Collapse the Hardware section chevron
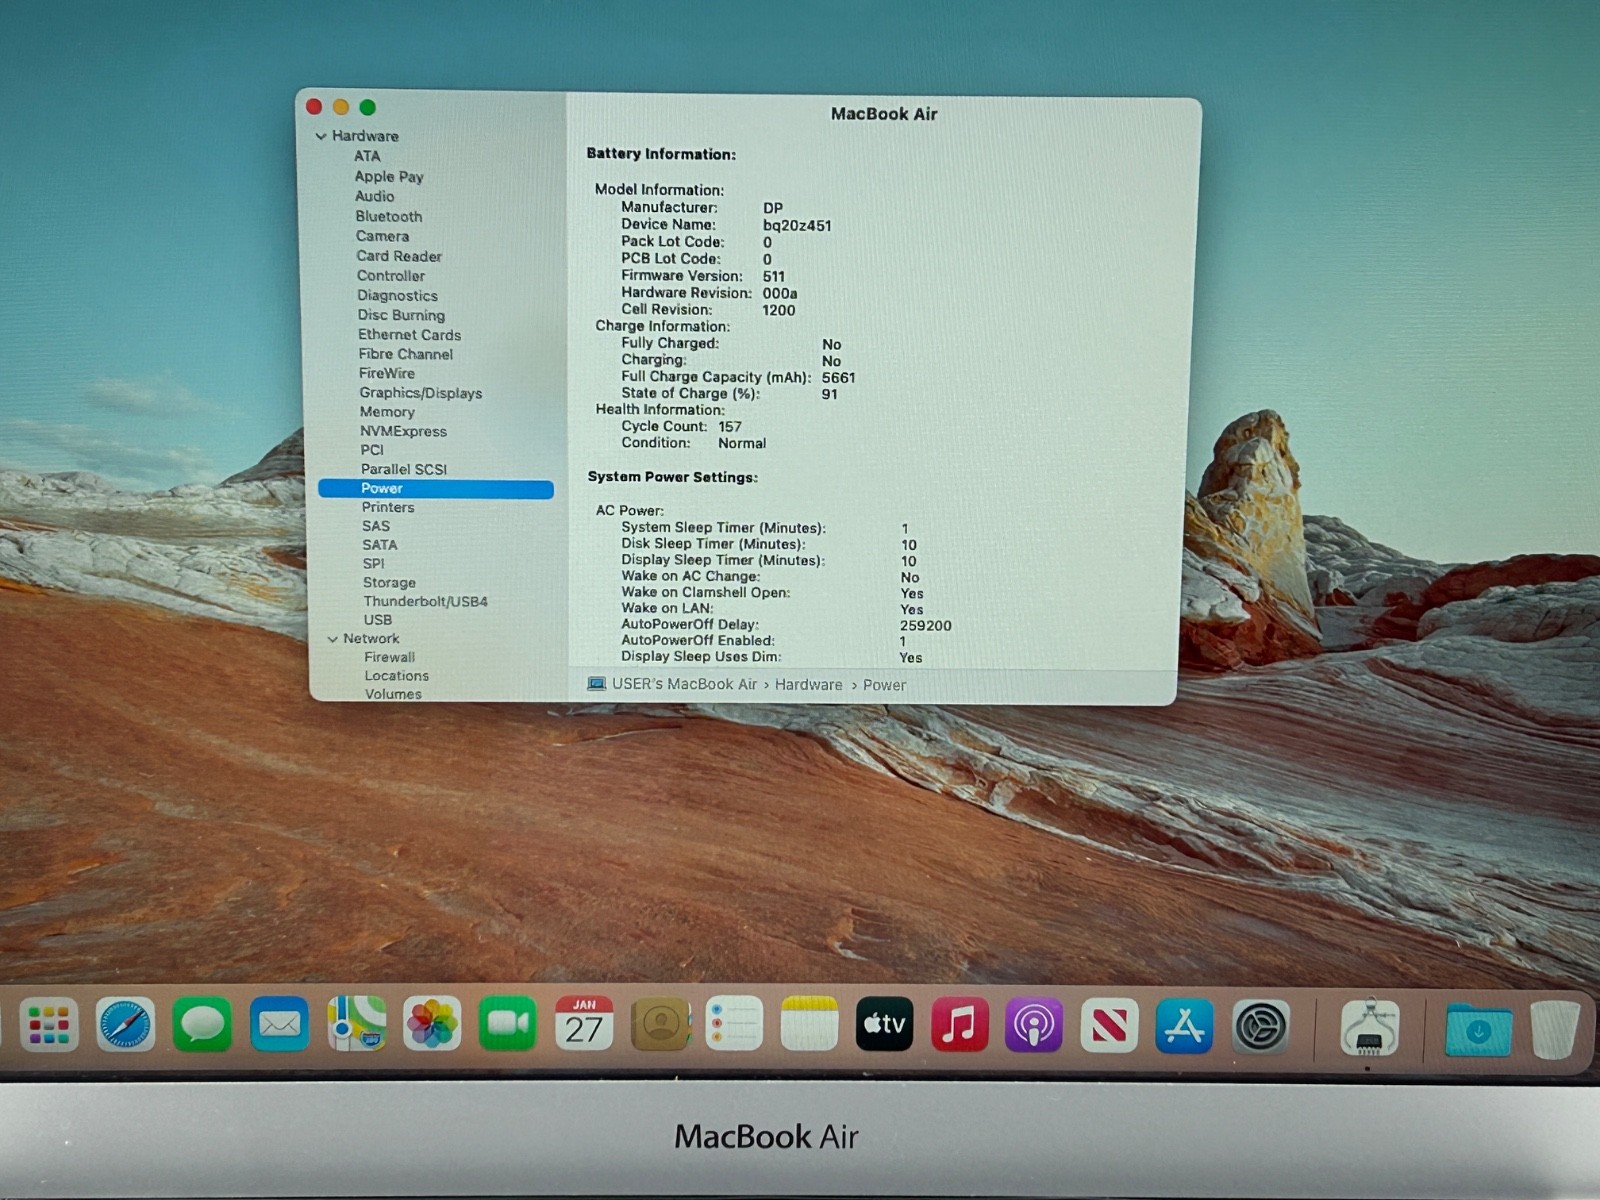This screenshot has height=1200, width=1600. 321,136
